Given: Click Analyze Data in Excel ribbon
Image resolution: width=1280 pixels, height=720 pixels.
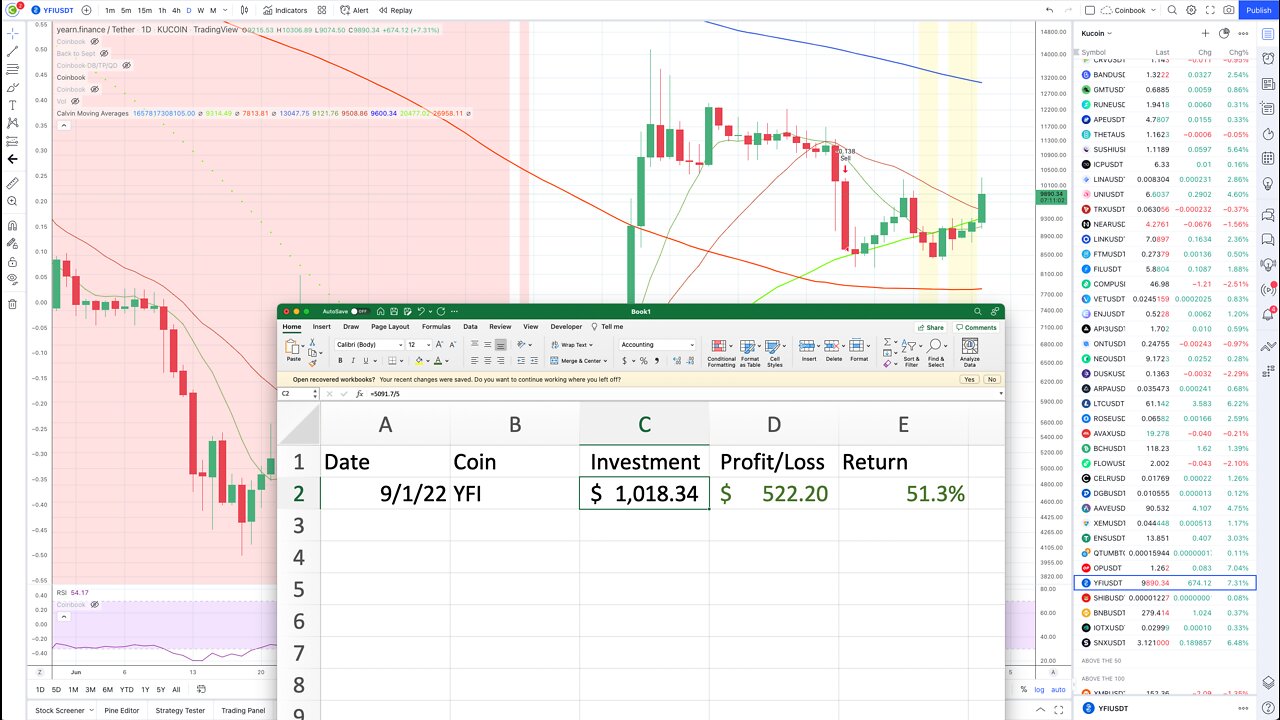Looking at the screenshot, I should (x=970, y=351).
